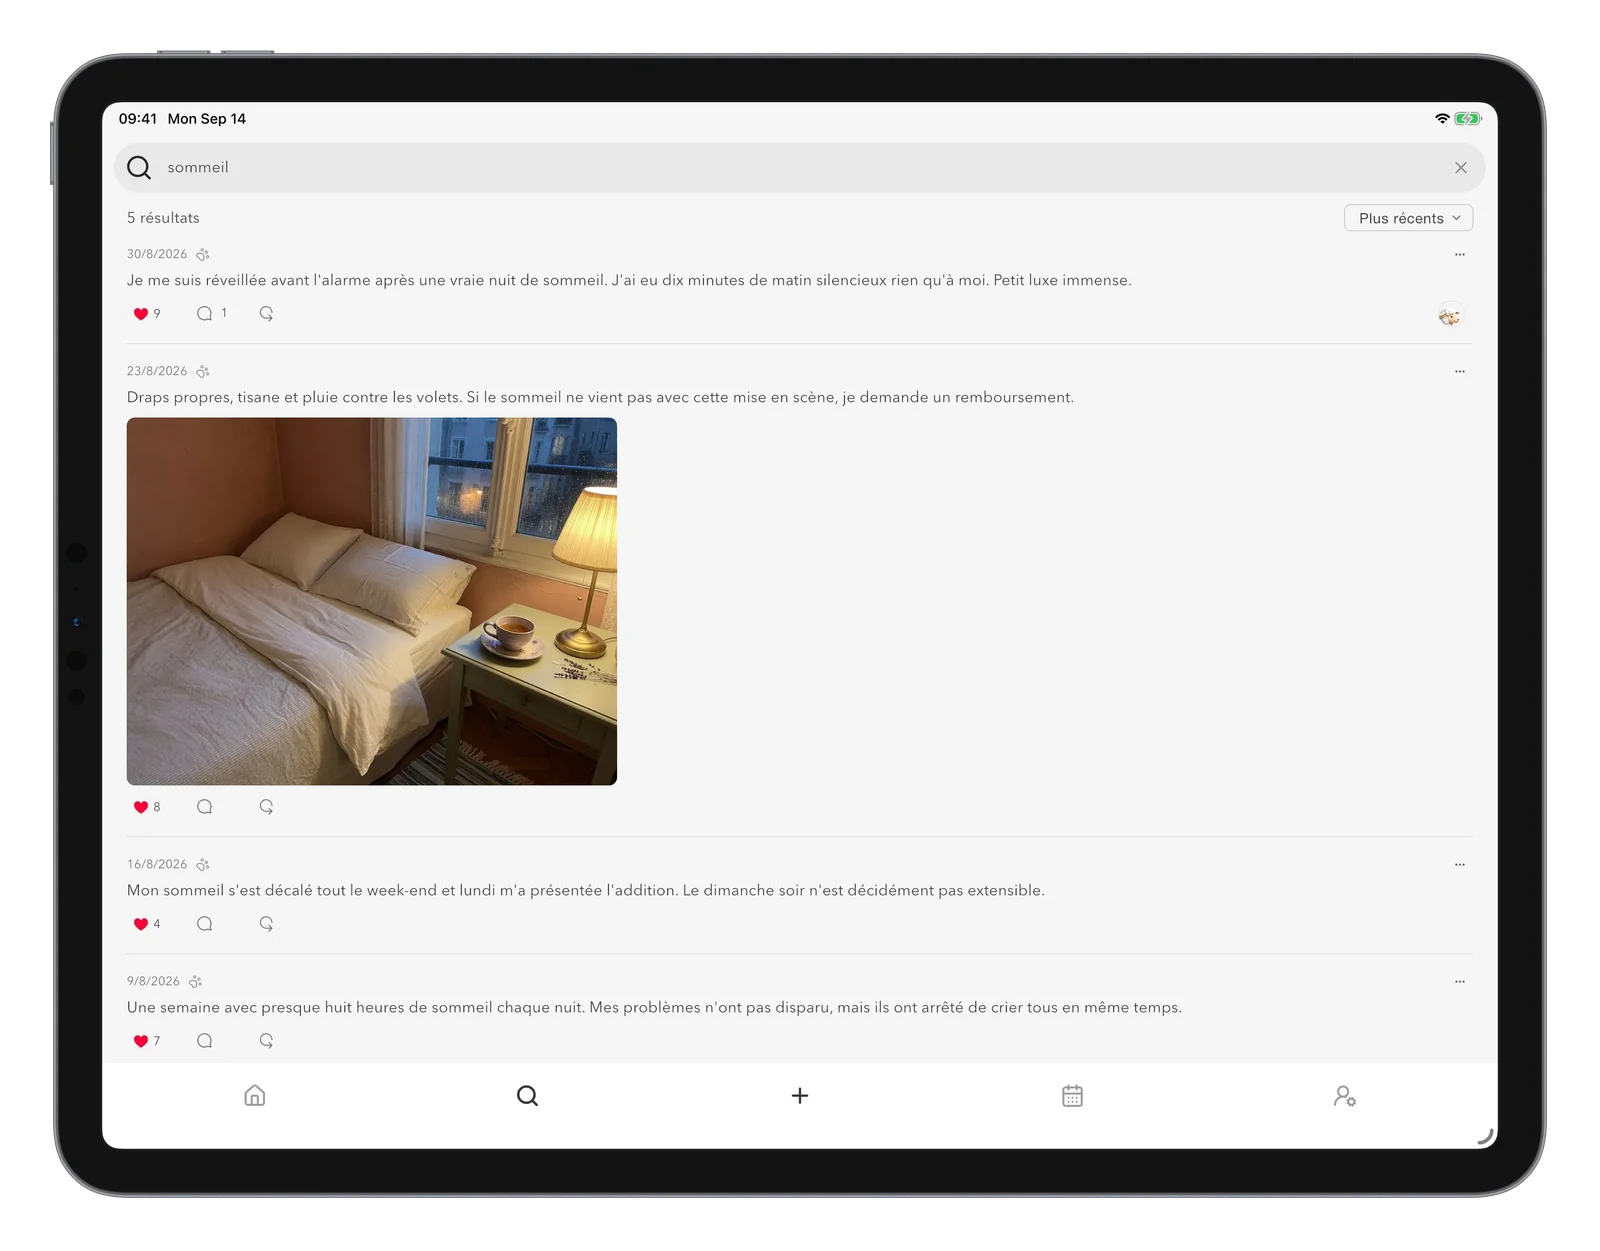This screenshot has height=1251, width=1600.
Task: Open the profile settings tab
Action: point(1345,1096)
